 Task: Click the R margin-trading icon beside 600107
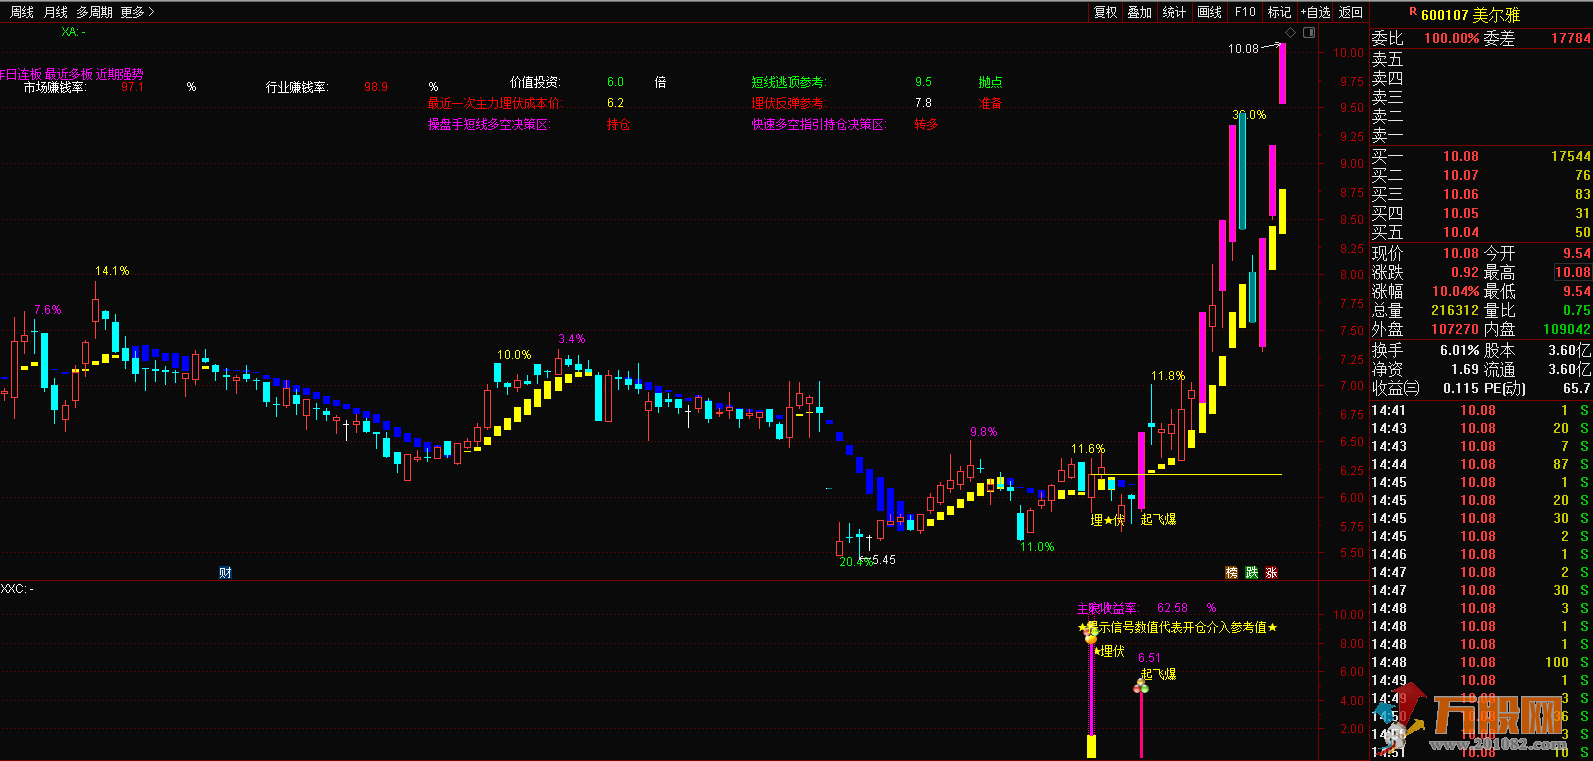point(1413,12)
